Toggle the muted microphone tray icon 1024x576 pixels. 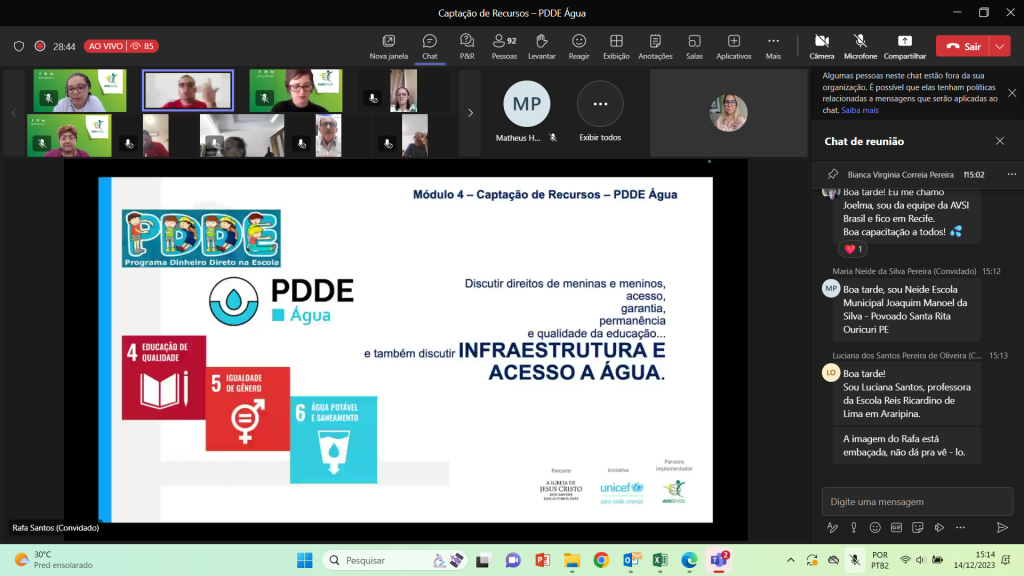point(855,560)
